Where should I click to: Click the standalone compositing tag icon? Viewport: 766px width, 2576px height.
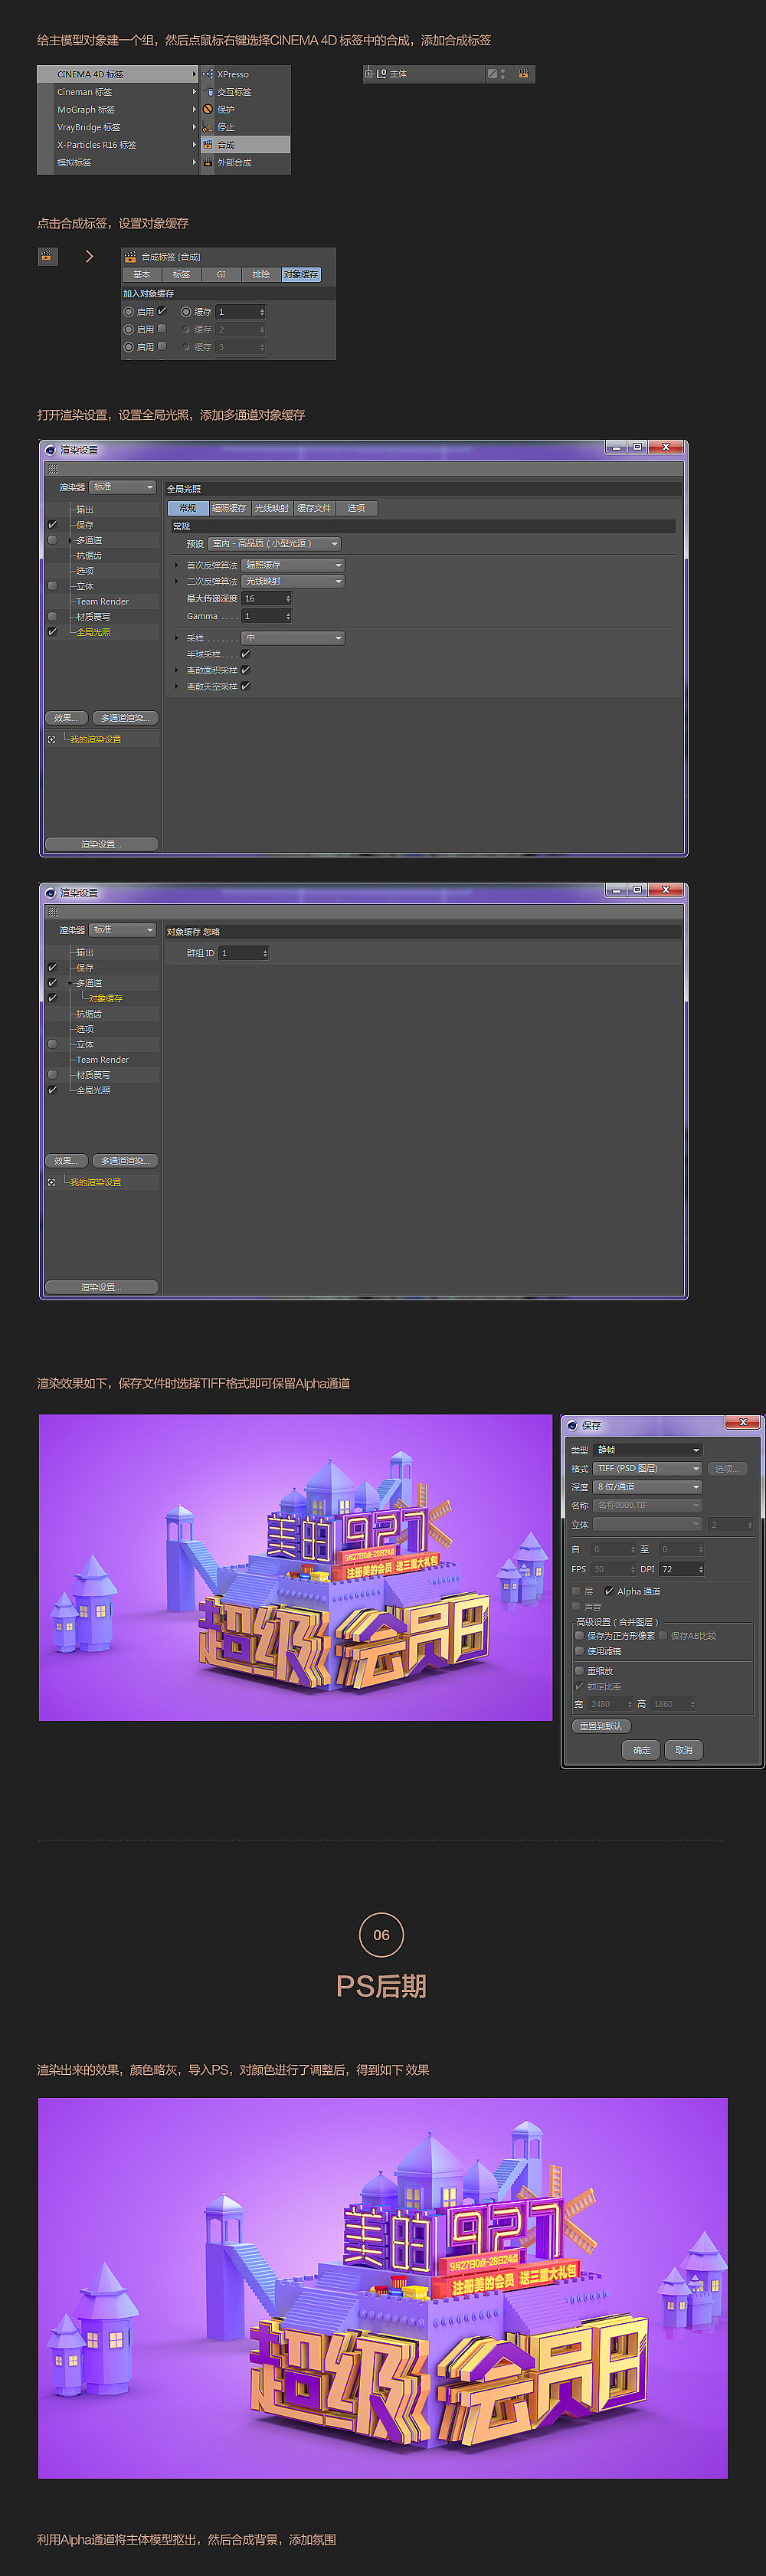(47, 256)
